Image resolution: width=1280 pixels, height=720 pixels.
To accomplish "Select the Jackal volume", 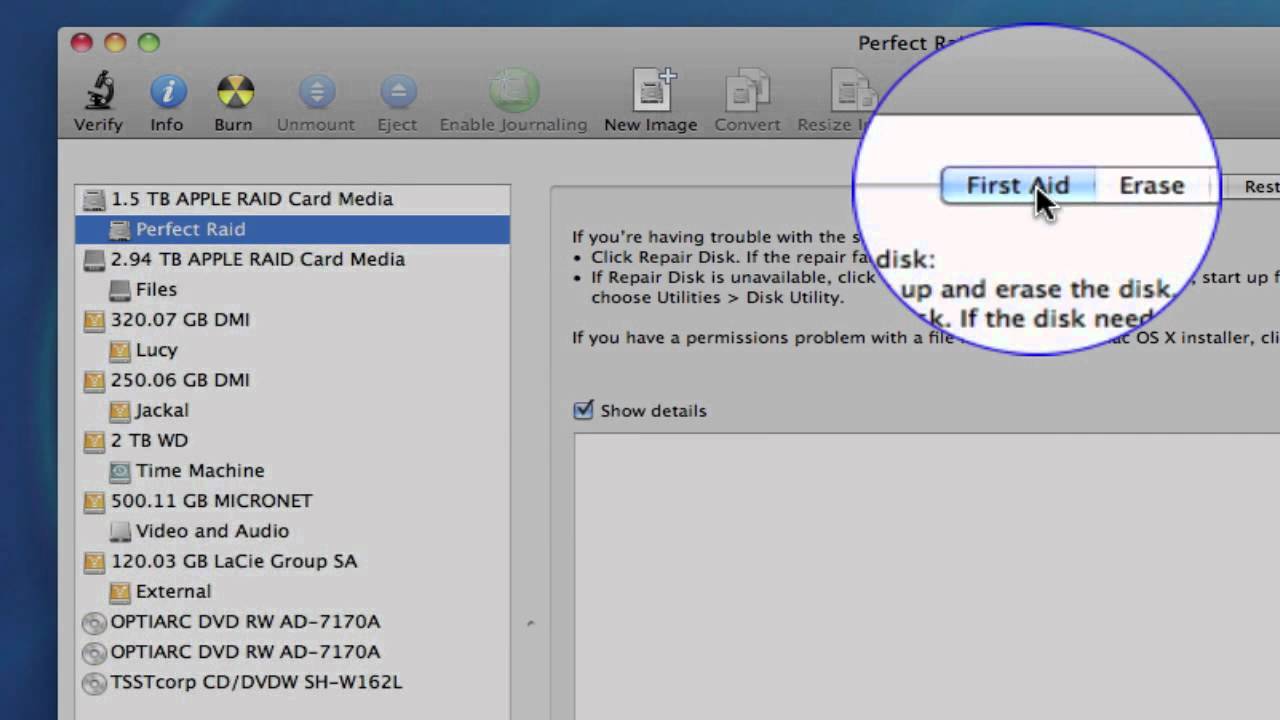I will [293, 410].
